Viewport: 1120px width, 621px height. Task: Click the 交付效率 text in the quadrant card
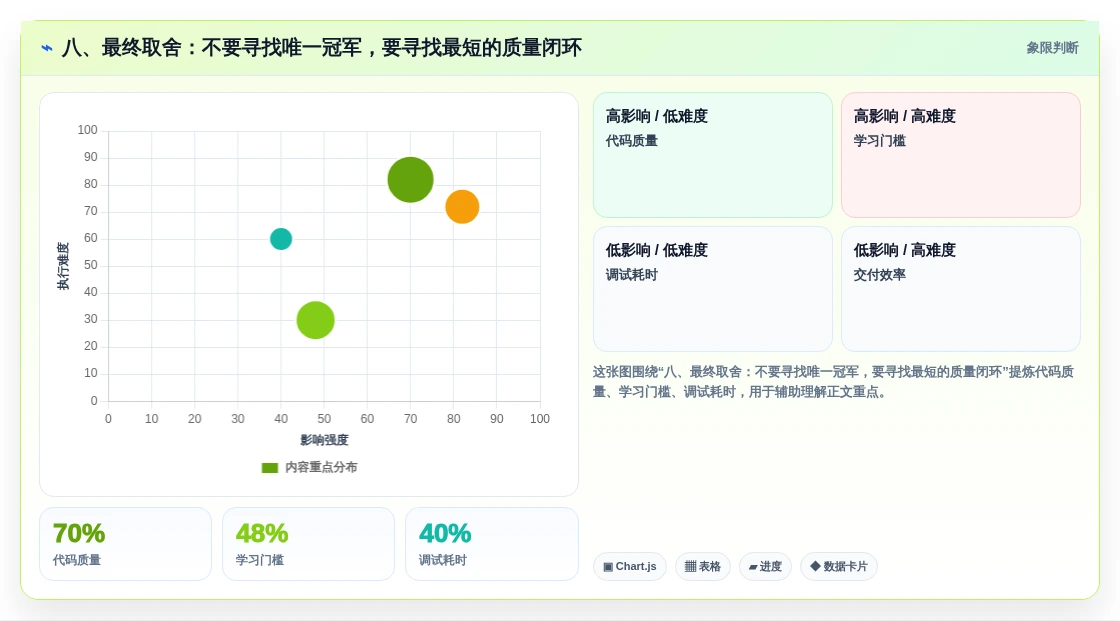pyautogui.click(x=879, y=274)
